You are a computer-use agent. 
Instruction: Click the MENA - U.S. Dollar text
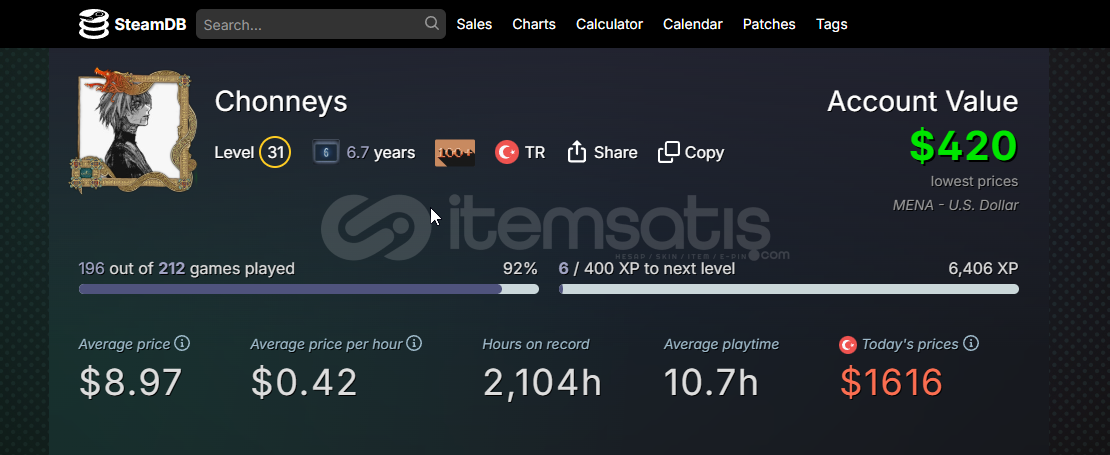(x=956, y=205)
